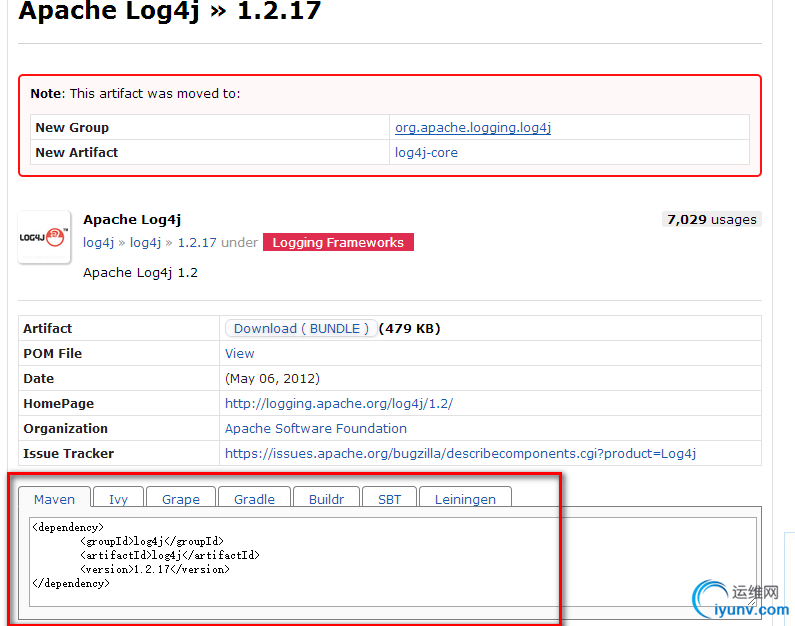Click the 'Apache Log4j » 1.2.17' page heading
Viewport: 795px width, 626px height.
click(169, 11)
